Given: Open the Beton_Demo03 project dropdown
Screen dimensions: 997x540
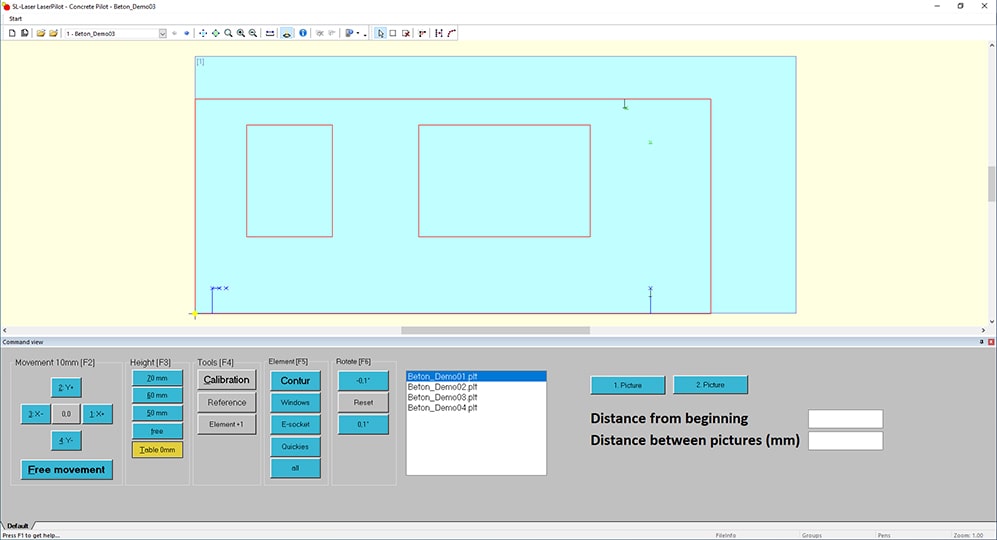Looking at the screenshot, I should (x=163, y=33).
